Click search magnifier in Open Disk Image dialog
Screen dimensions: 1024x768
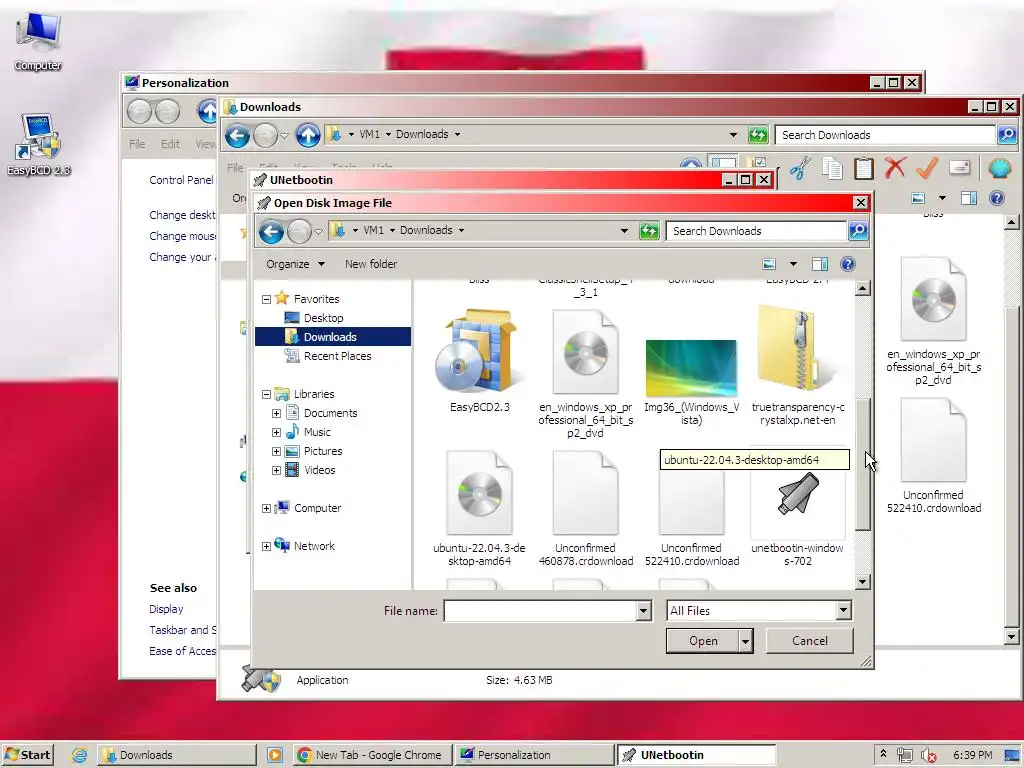coord(858,231)
